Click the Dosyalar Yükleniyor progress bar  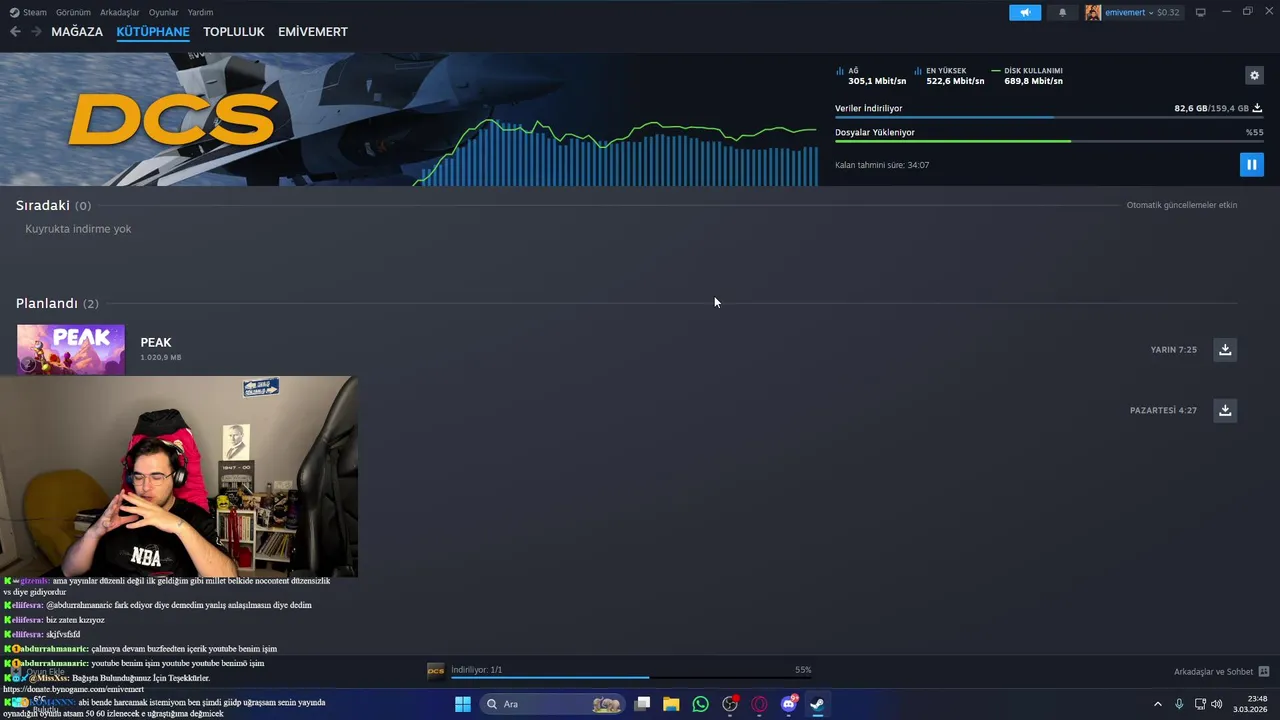click(x=1048, y=141)
